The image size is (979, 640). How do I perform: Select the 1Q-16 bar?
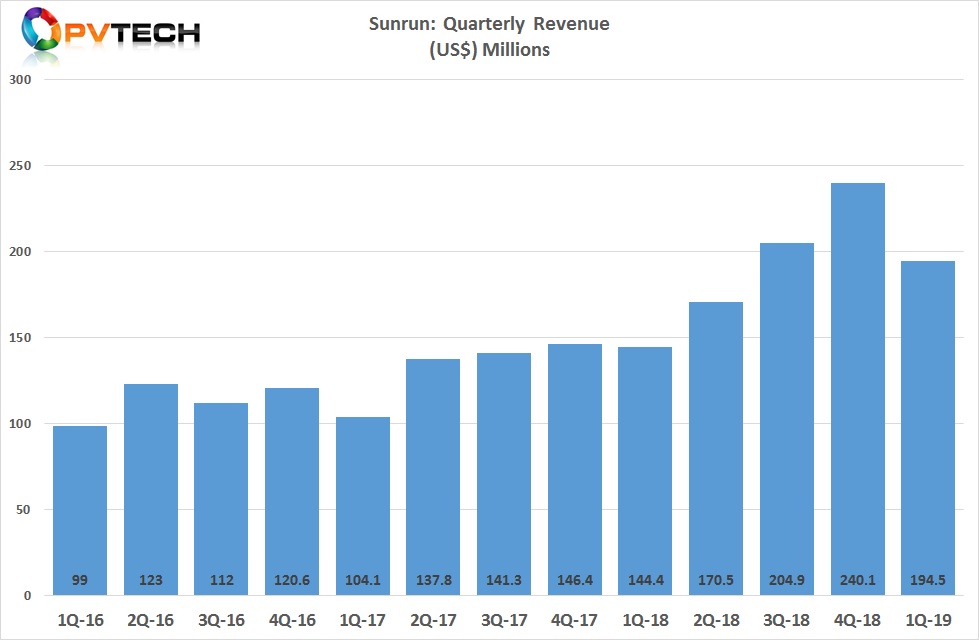tap(80, 510)
